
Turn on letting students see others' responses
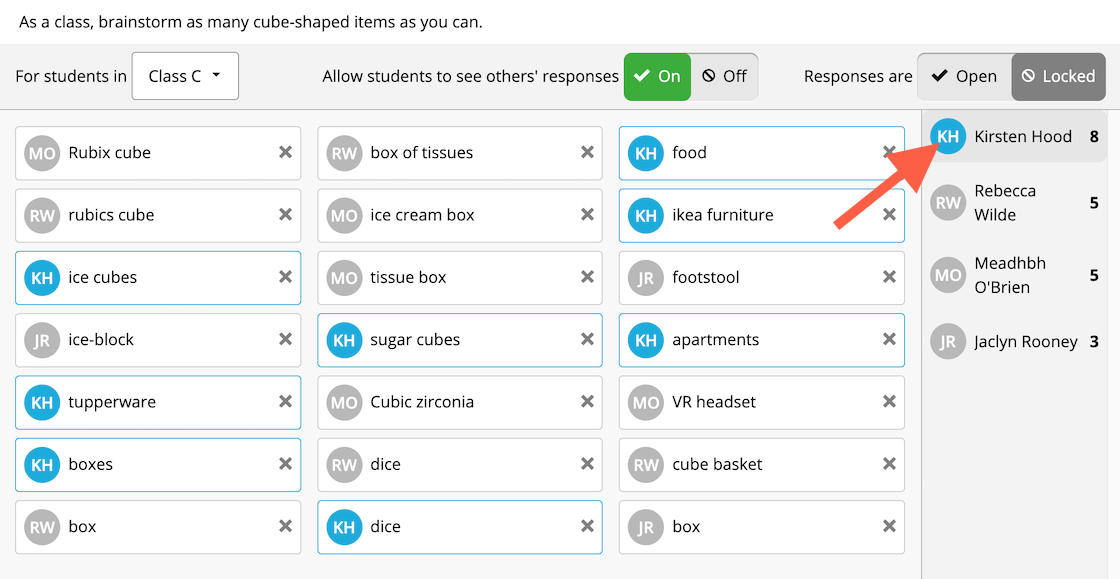pos(657,76)
